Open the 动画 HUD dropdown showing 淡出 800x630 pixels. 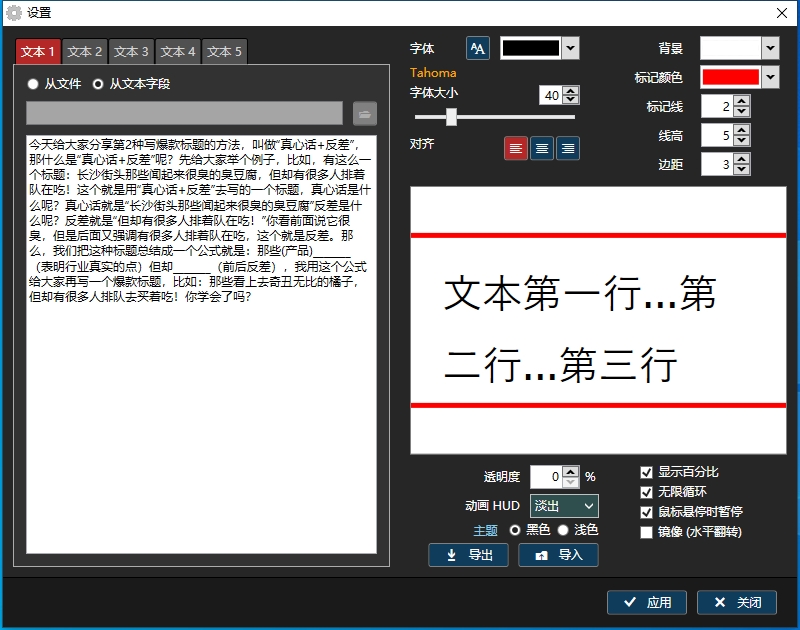tap(564, 506)
